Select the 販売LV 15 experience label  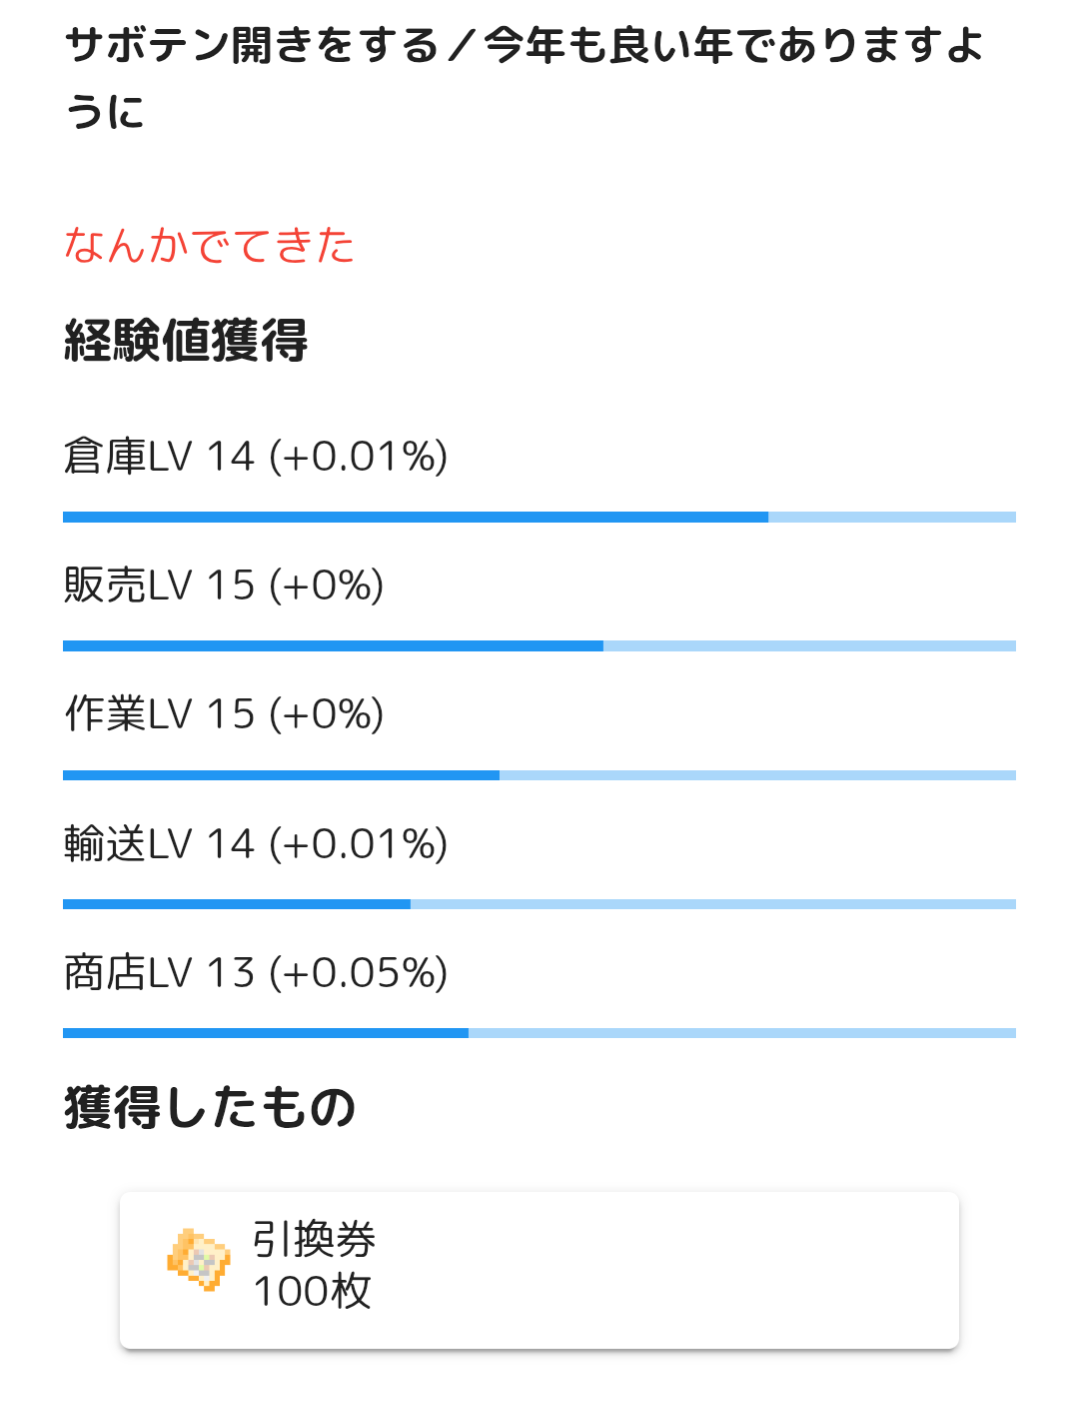pyautogui.click(x=223, y=586)
